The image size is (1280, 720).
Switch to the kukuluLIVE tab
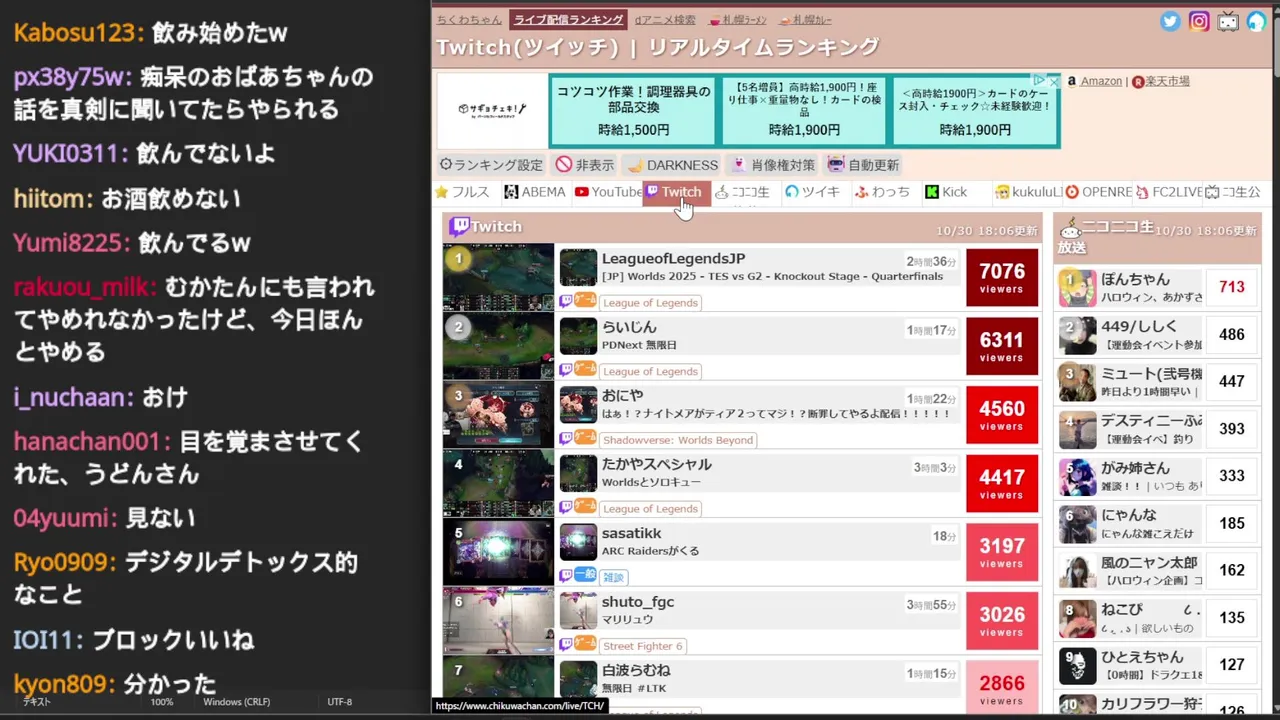[1028, 192]
